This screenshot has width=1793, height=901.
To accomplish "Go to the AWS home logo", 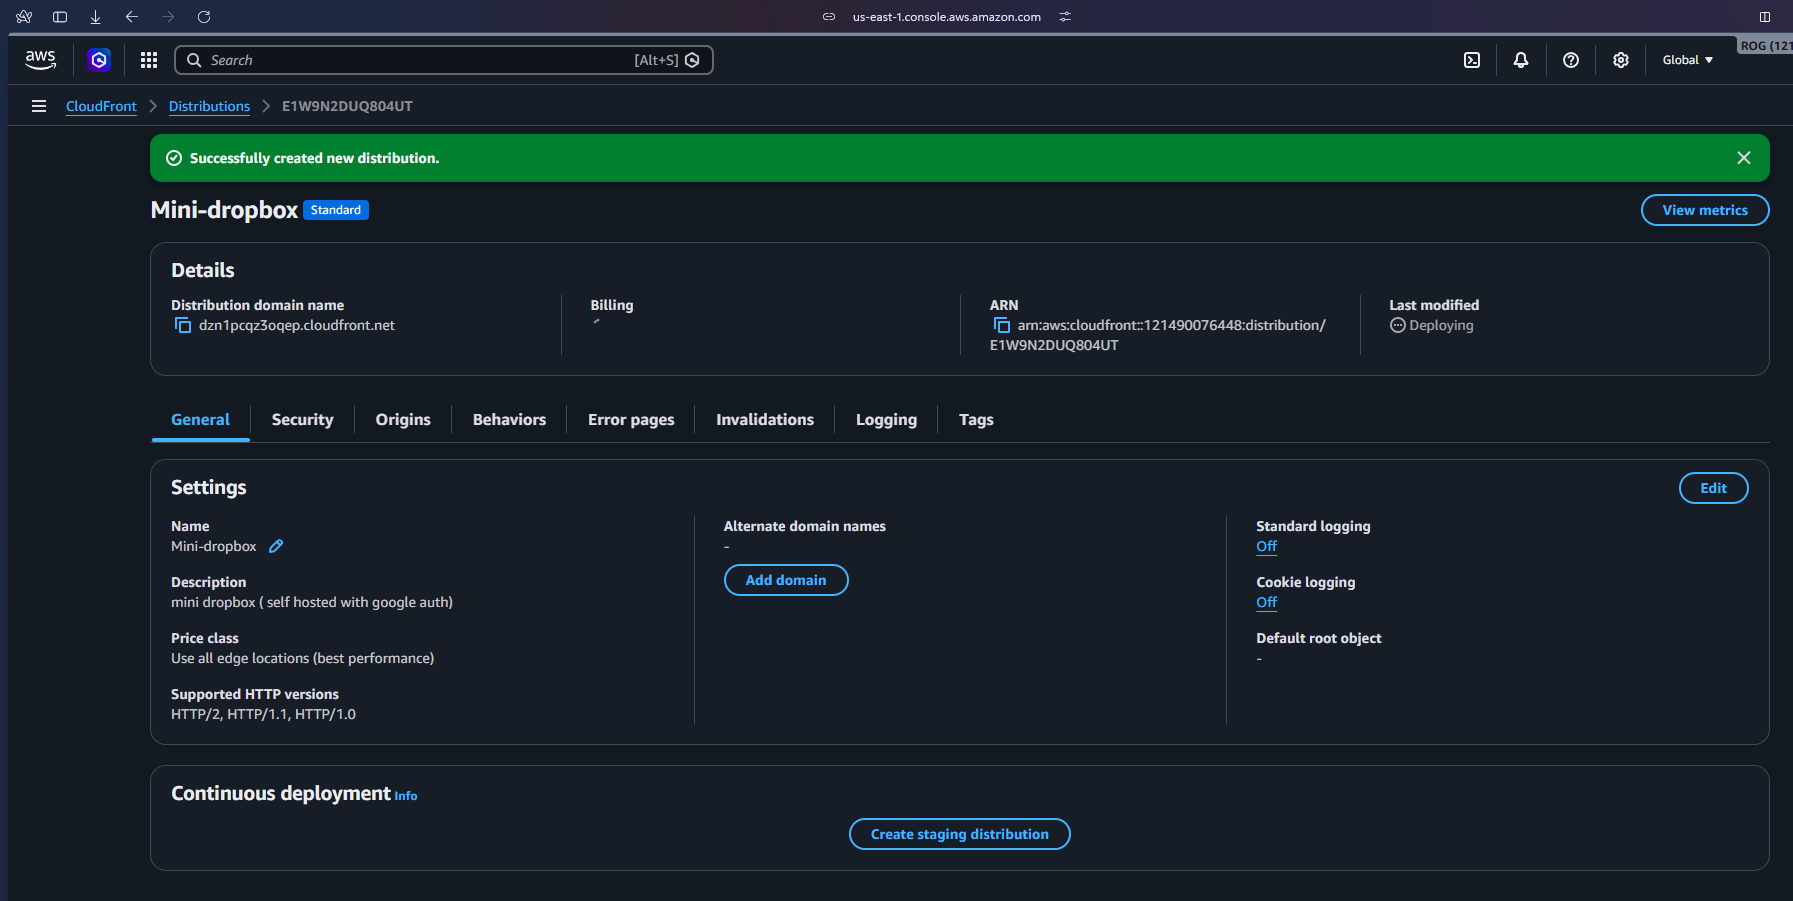I will (40, 60).
